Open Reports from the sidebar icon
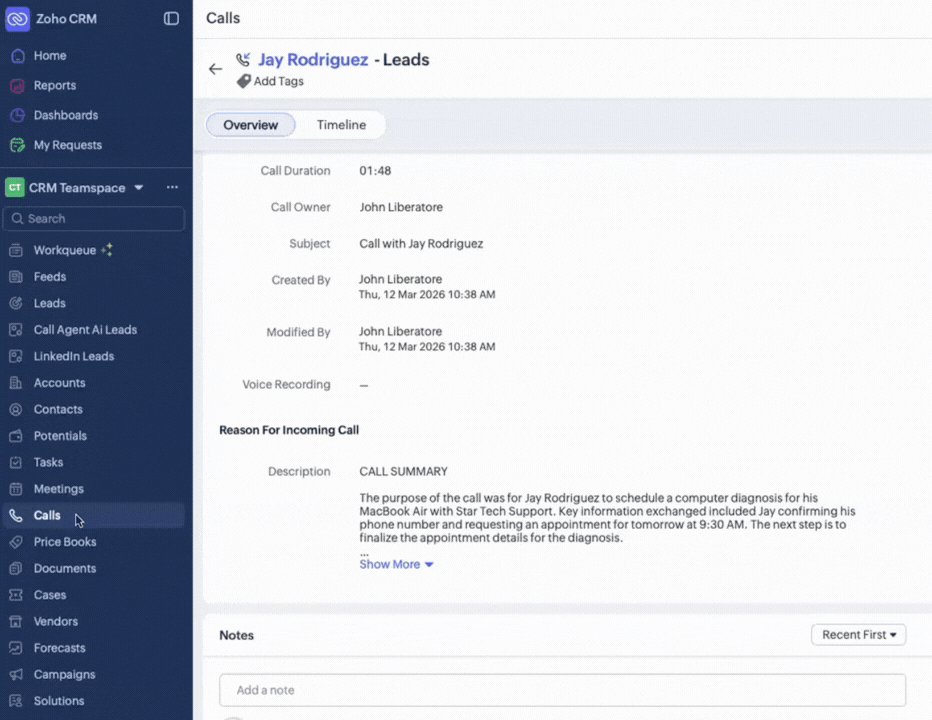Viewport: 932px width, 720px height. (17, 86)
